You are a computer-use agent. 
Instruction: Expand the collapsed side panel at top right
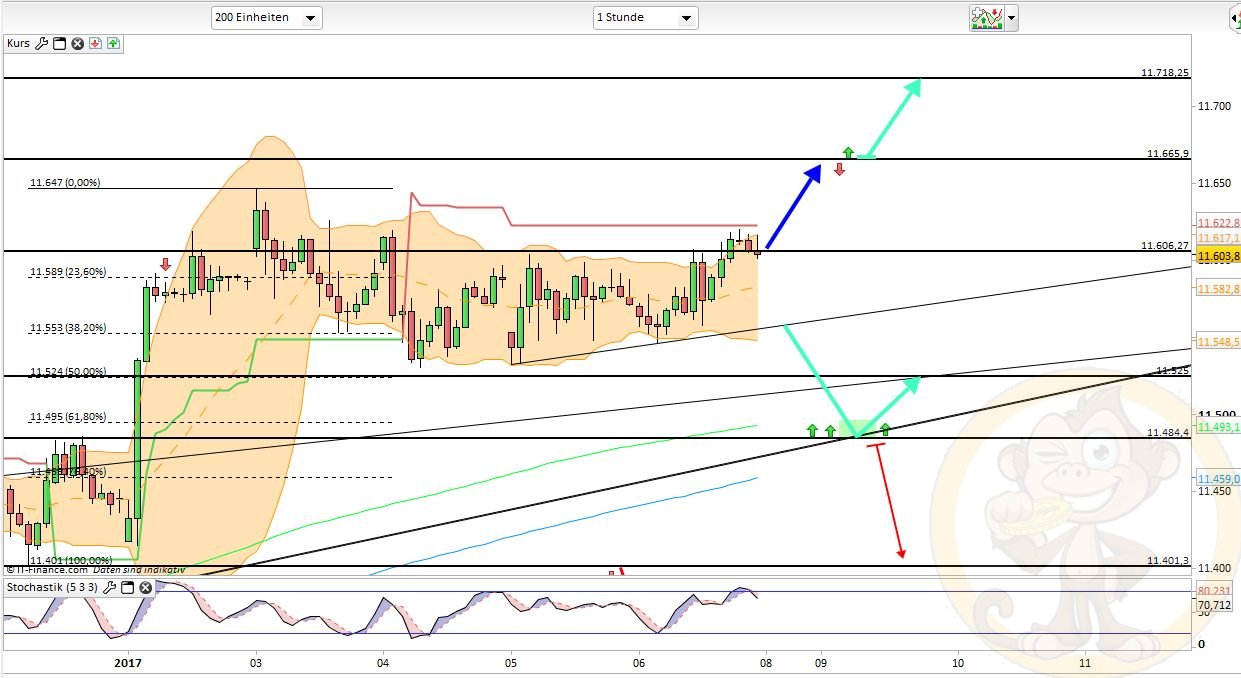coord(1233,17)
